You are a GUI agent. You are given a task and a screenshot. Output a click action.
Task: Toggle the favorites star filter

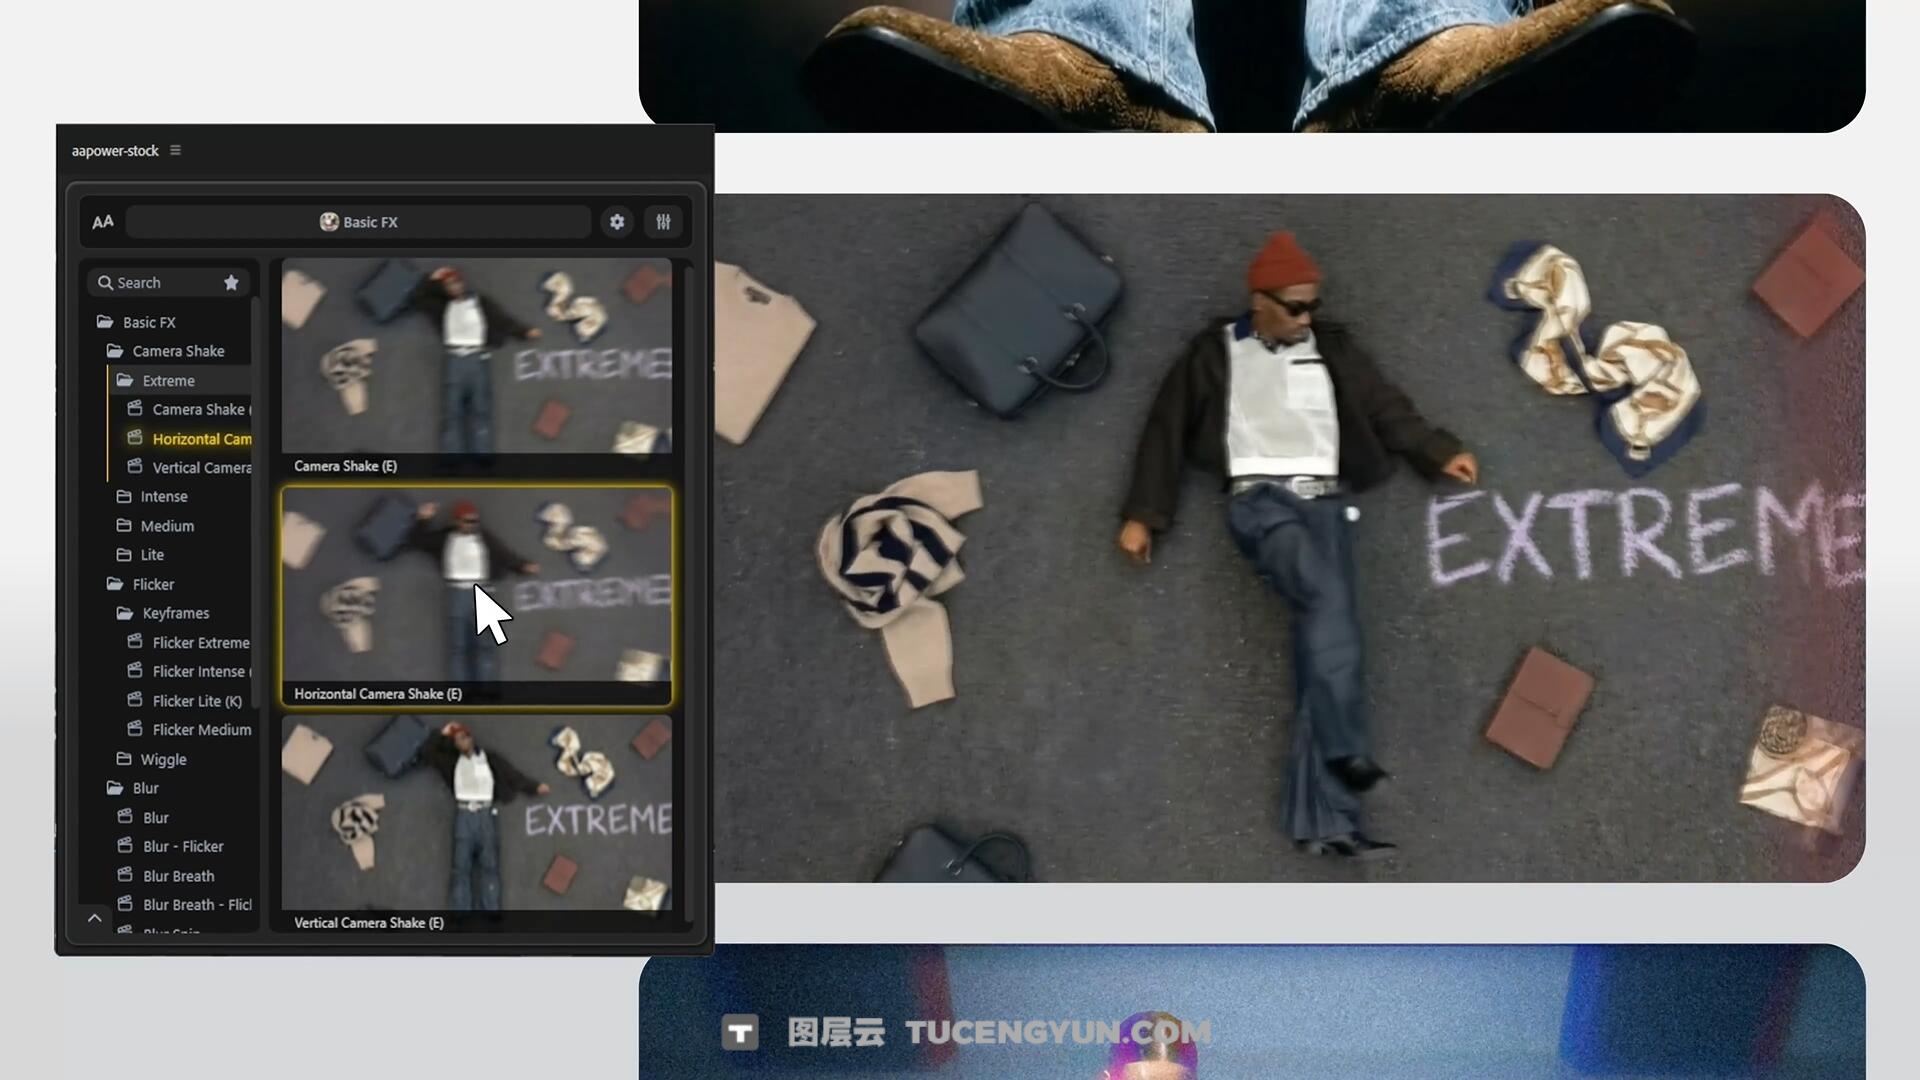(x=231, y=283)
